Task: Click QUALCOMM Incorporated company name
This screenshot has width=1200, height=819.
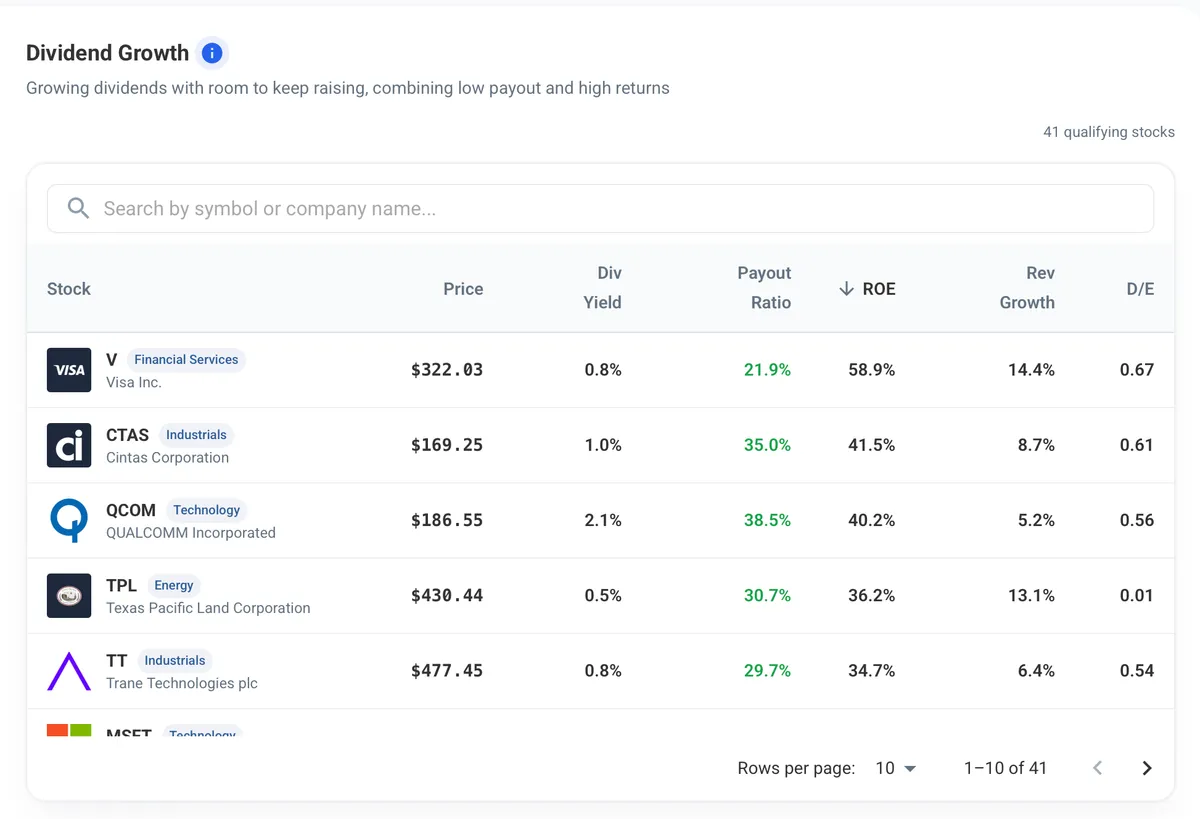Action: pyautogui.click(x=191, y=532)
